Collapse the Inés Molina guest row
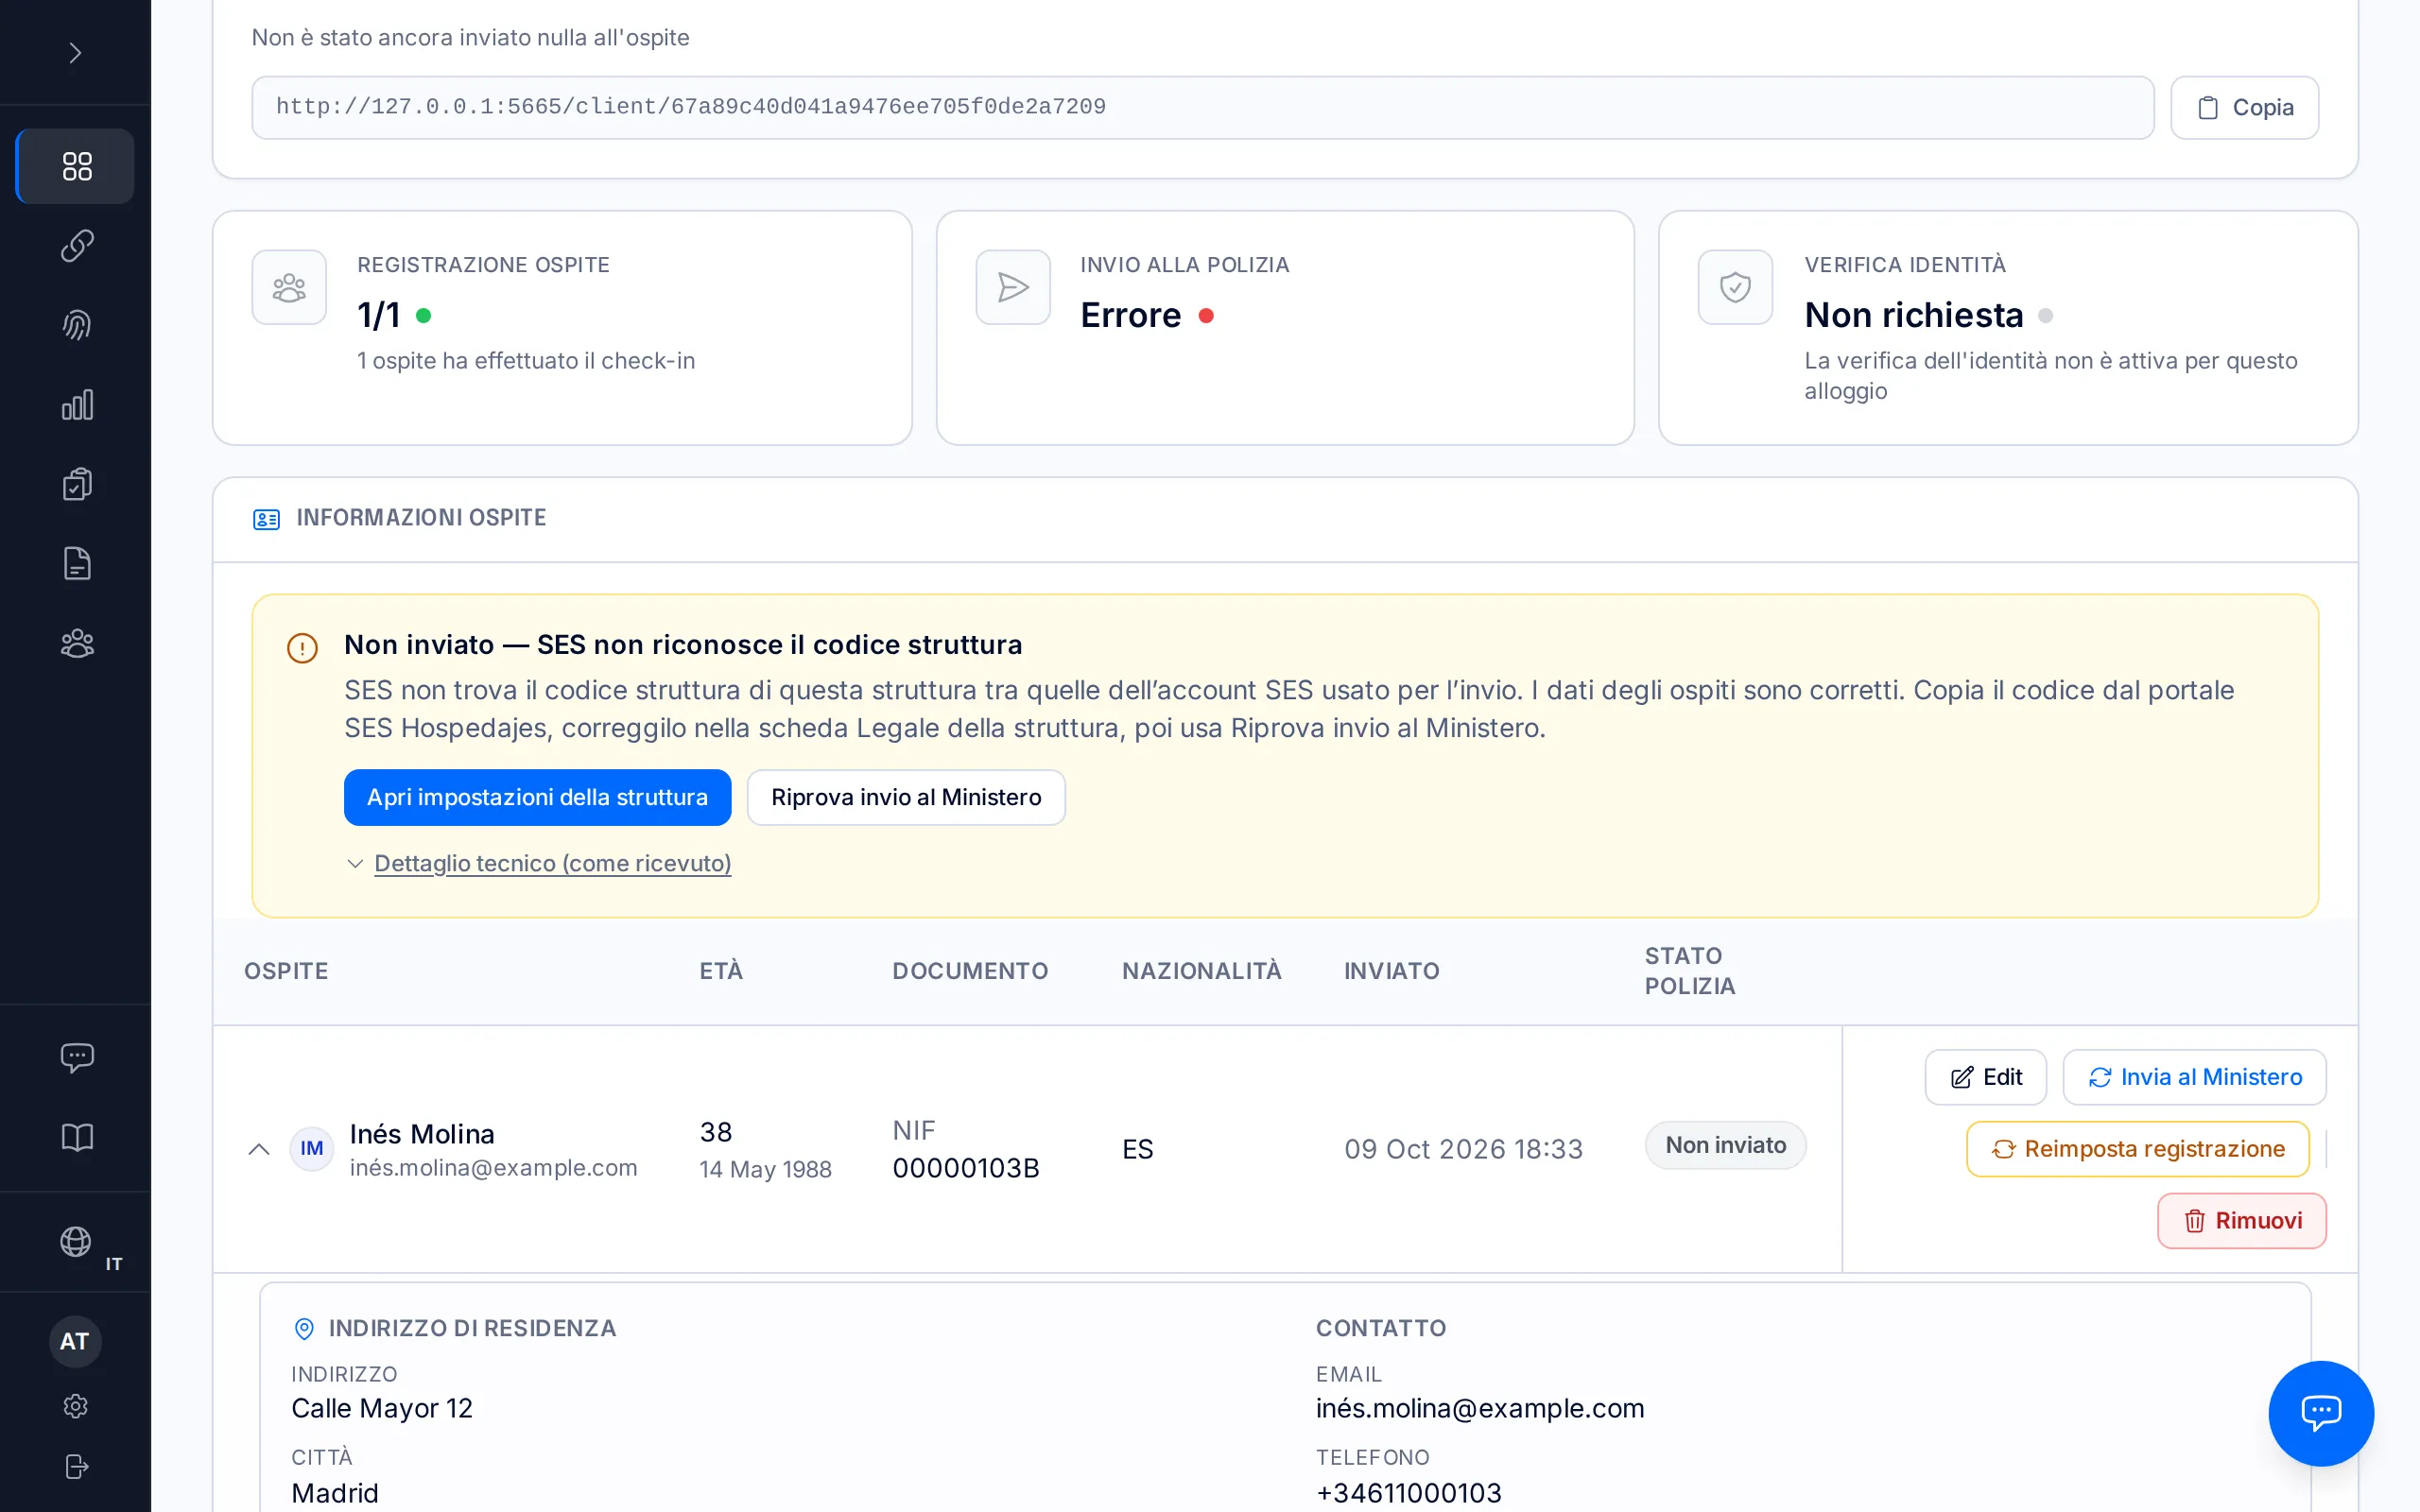The height and width of the screenshot is (1512, 2420). (x=259, y=1149)
